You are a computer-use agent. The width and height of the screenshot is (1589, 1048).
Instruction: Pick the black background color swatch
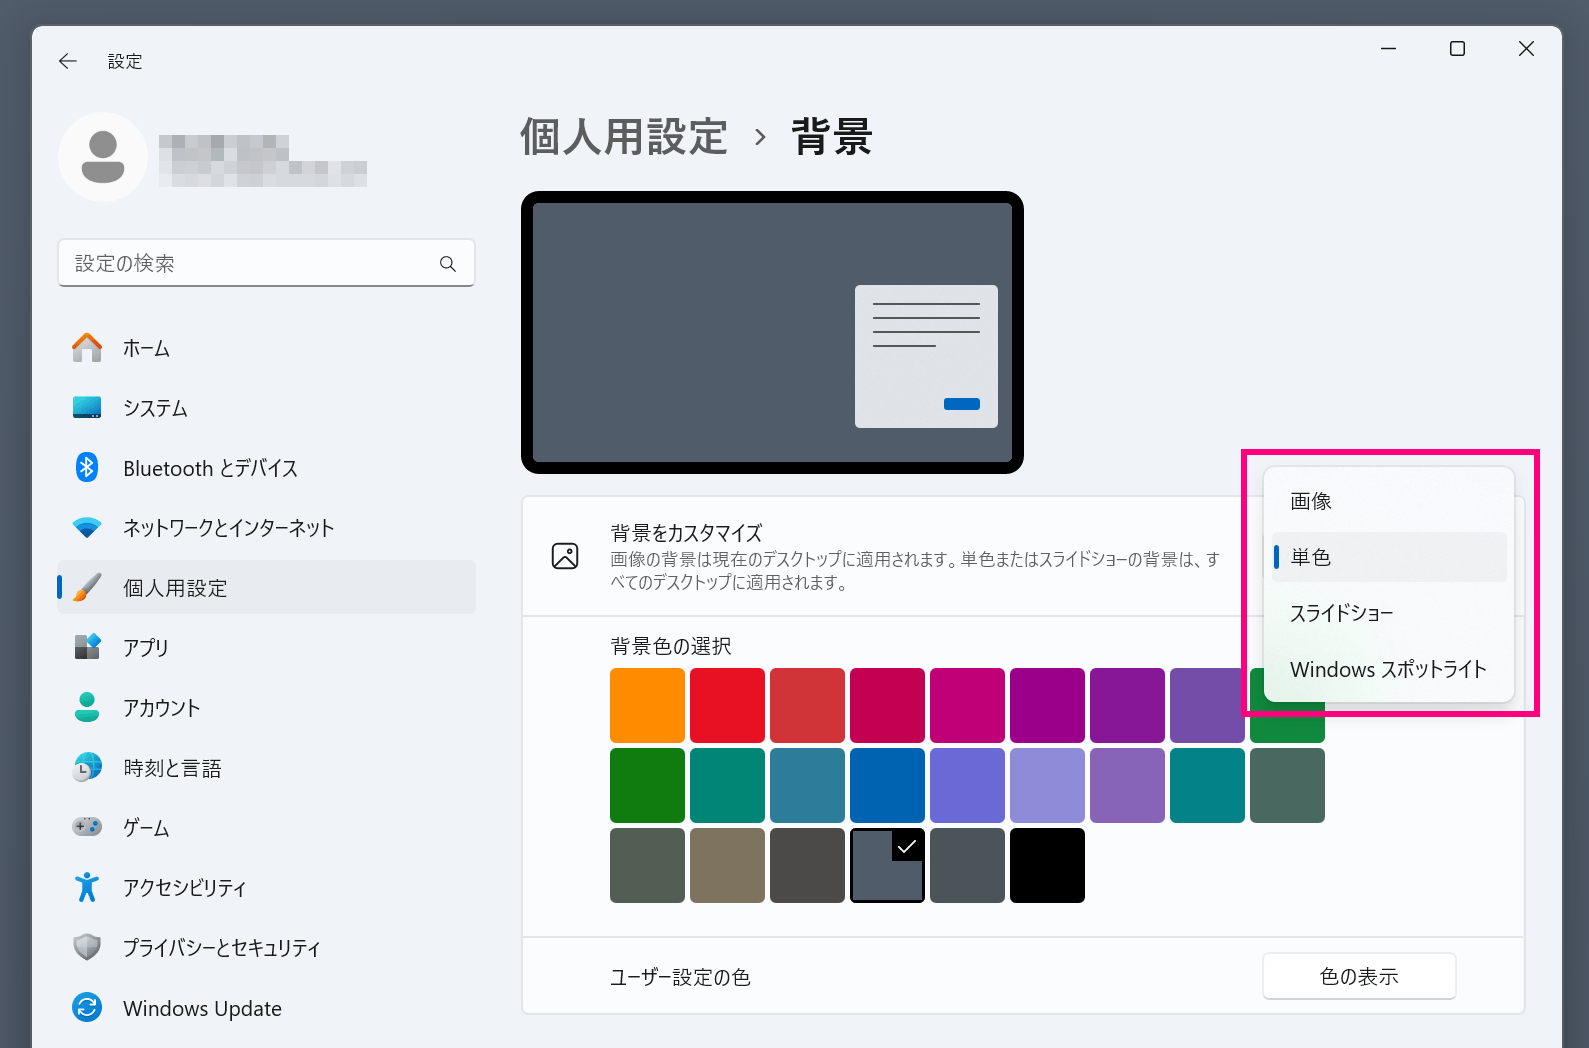1047,865
